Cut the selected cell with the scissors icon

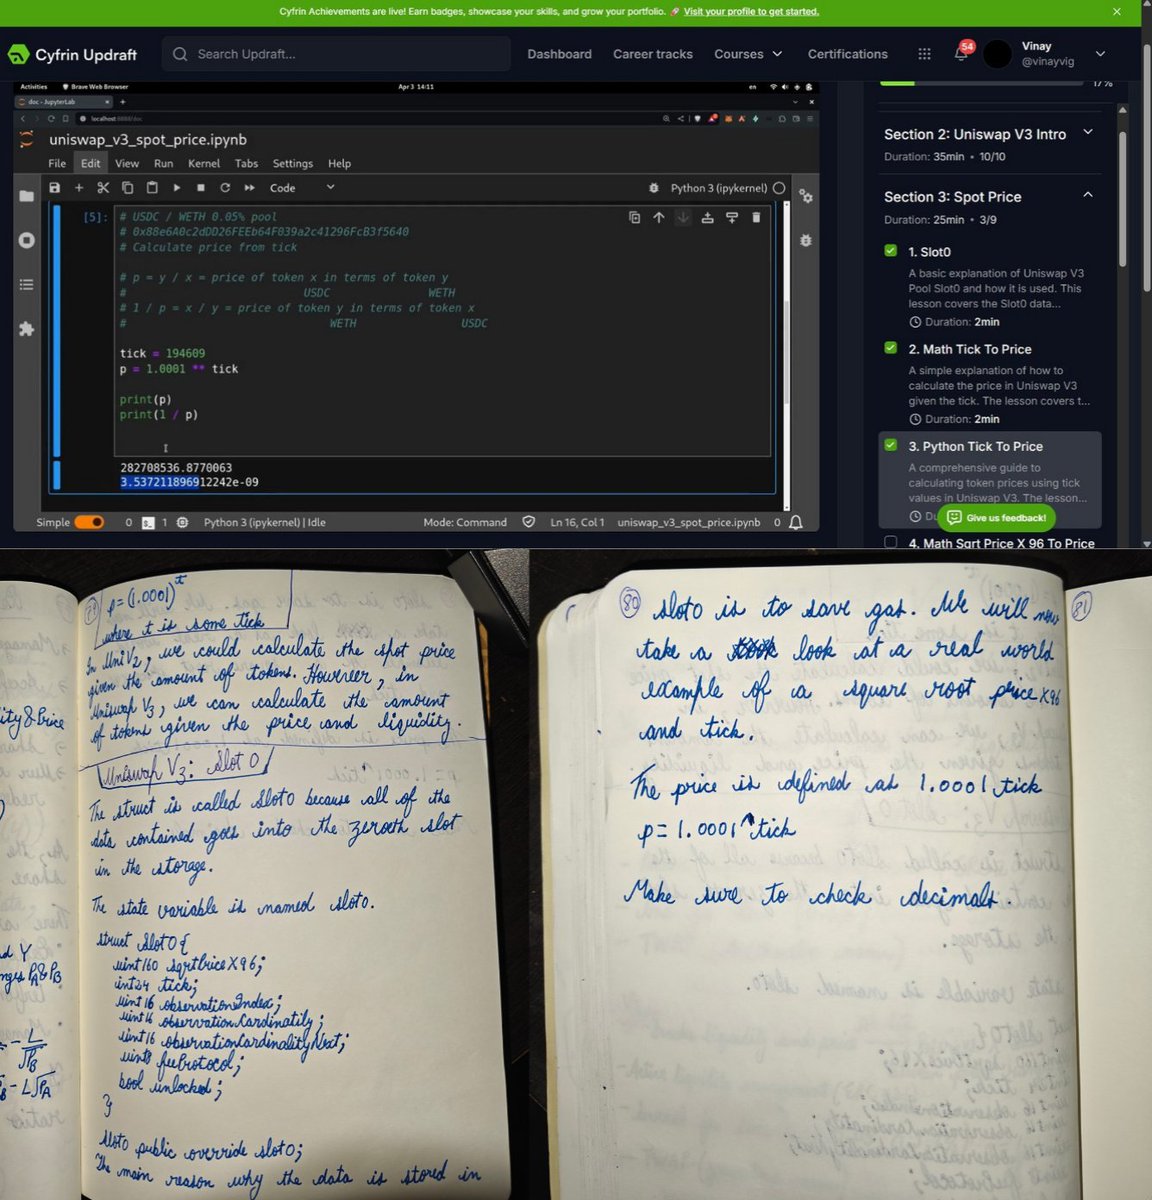(103, 187)
